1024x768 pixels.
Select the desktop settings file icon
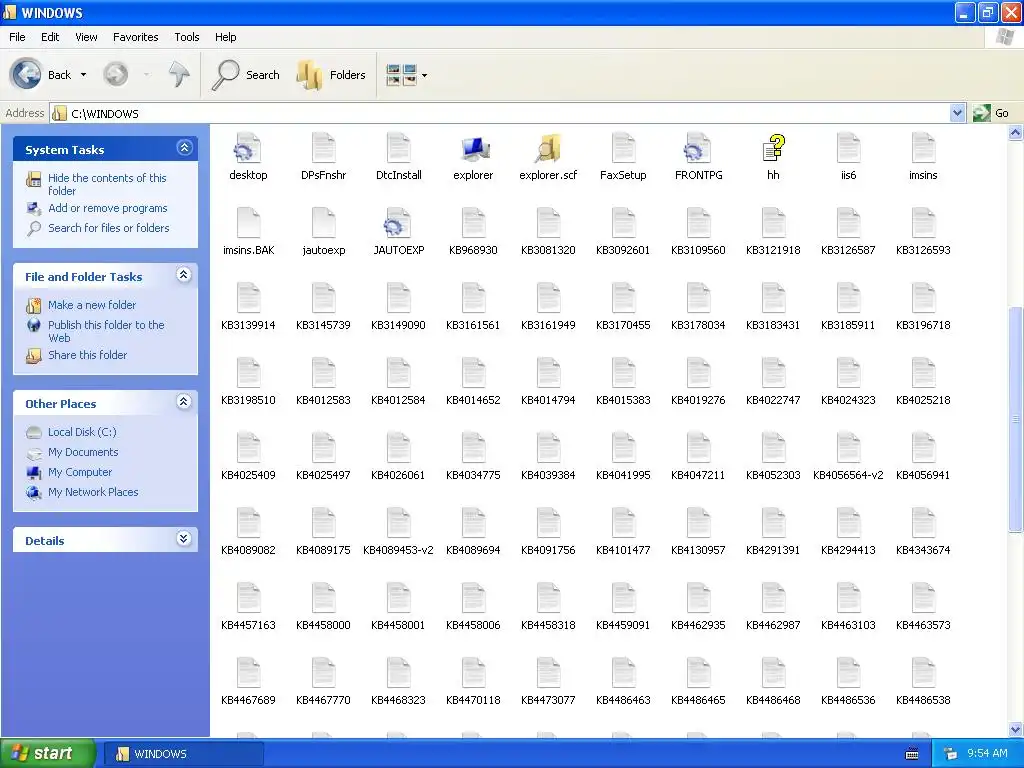click(248, 148)
